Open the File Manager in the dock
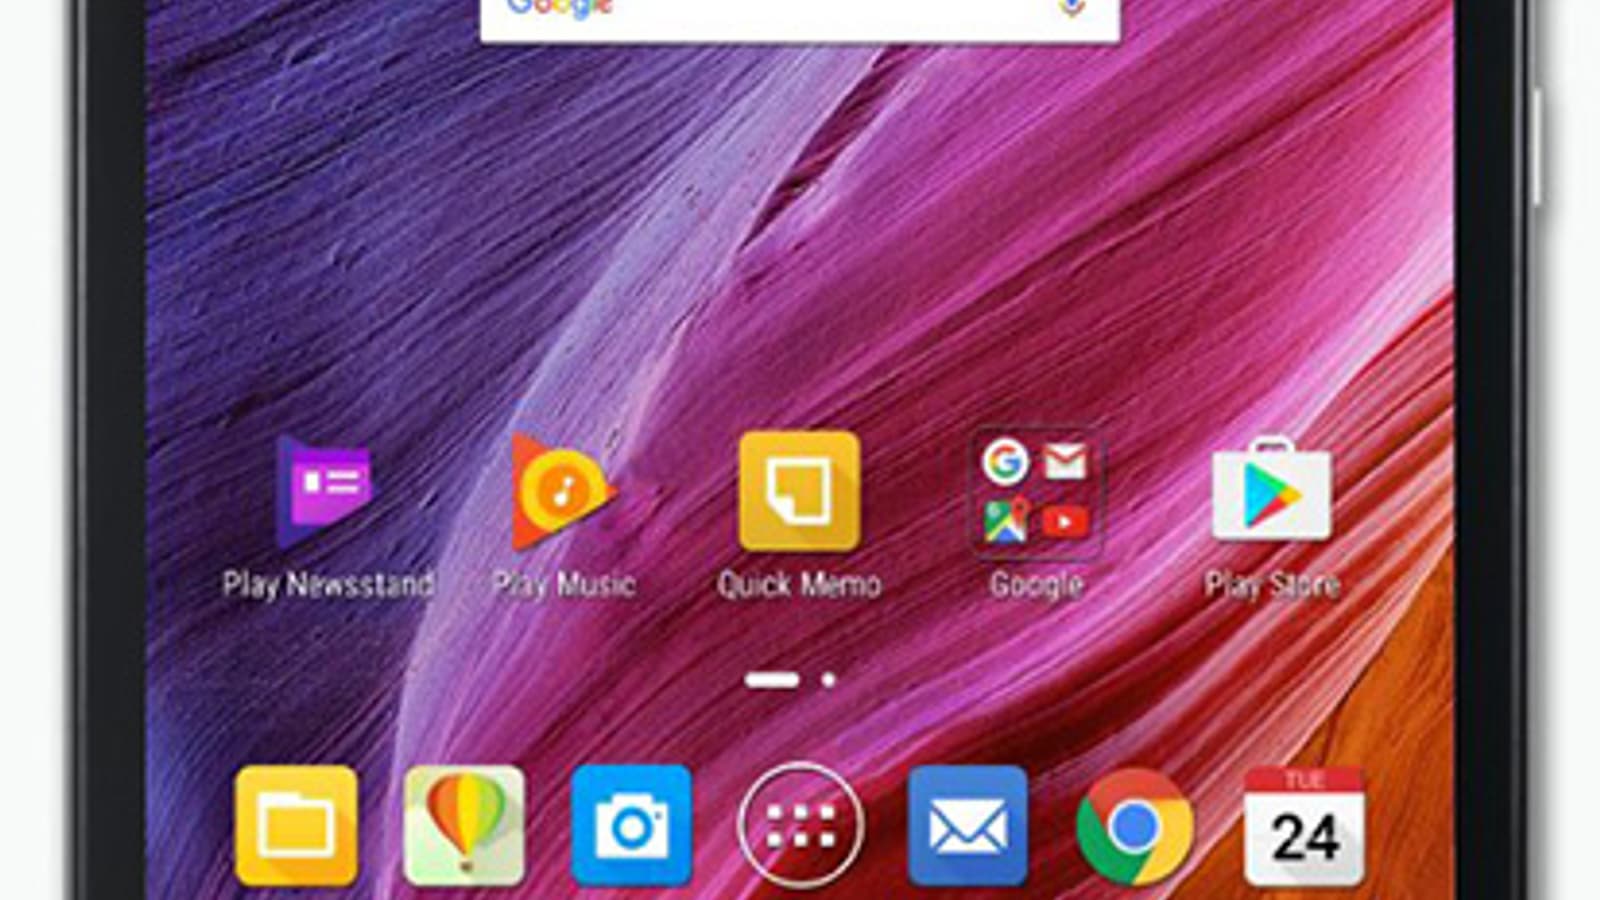This screenshot has width=1600, height=900. pos(296,826)
